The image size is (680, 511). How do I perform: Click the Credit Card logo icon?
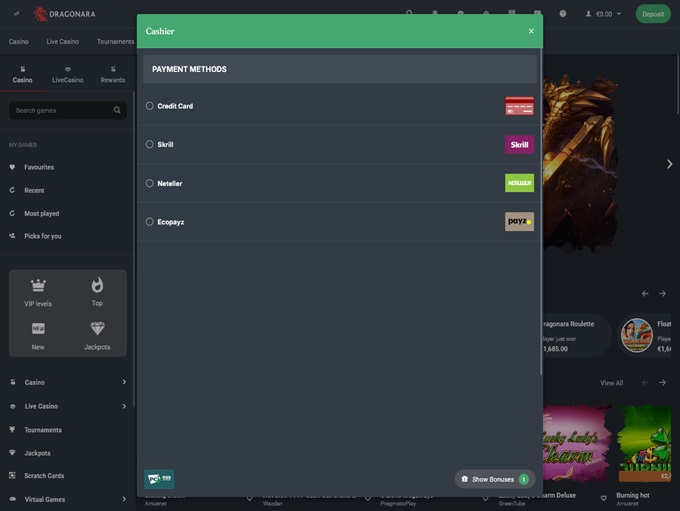519,106
